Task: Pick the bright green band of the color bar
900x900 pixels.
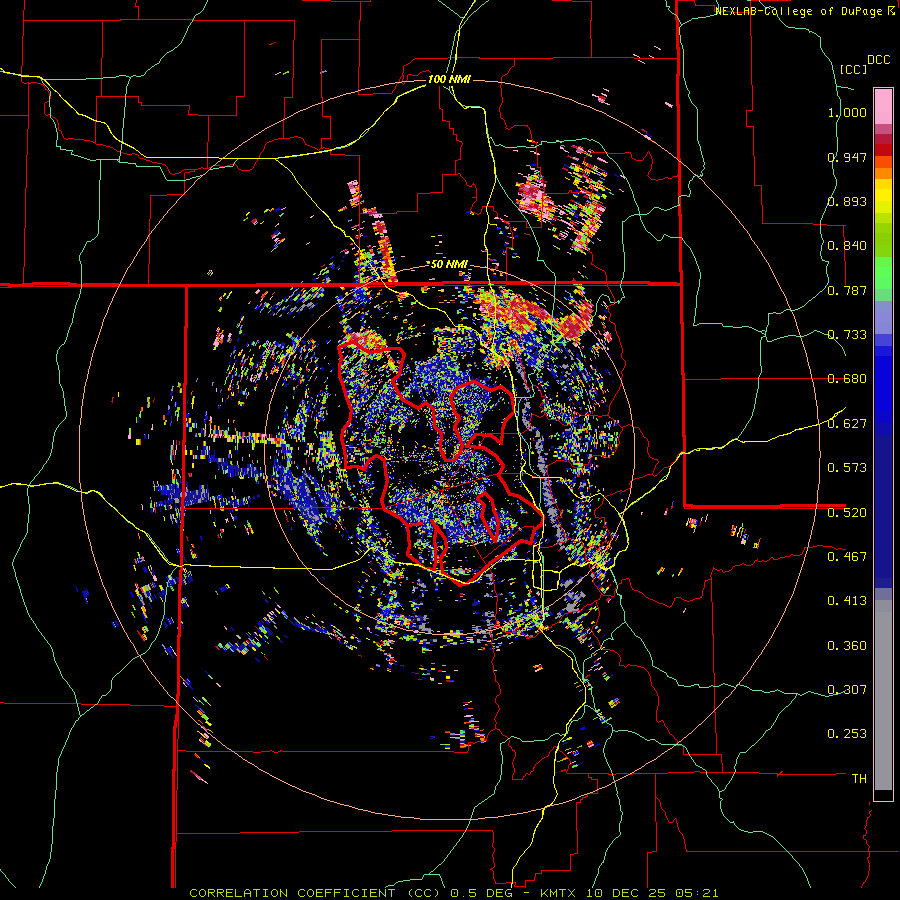Action: tap(883, 273)
